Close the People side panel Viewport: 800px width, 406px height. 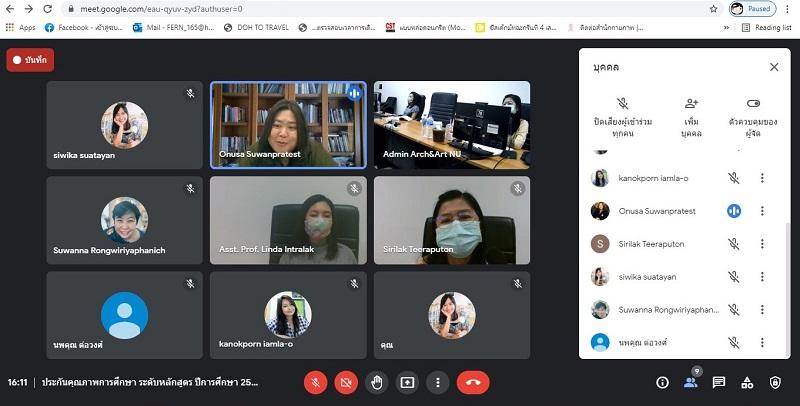tap(774, 67)
